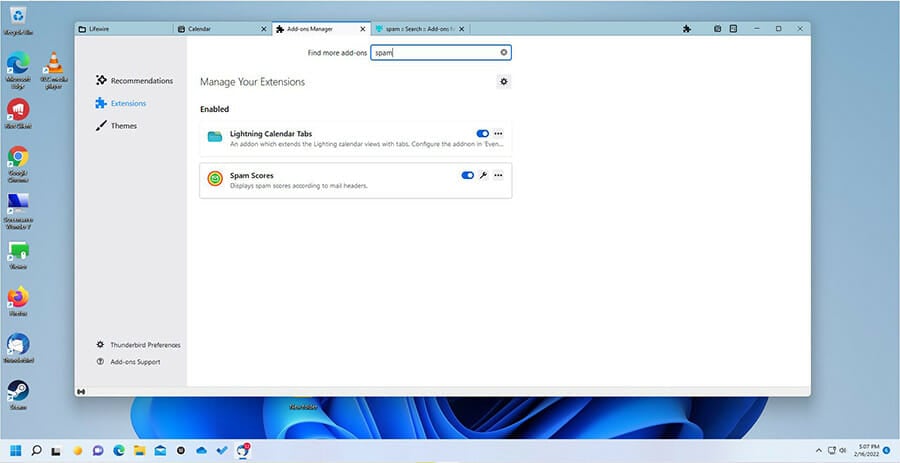Open taskbar Search

click(36, 450)
